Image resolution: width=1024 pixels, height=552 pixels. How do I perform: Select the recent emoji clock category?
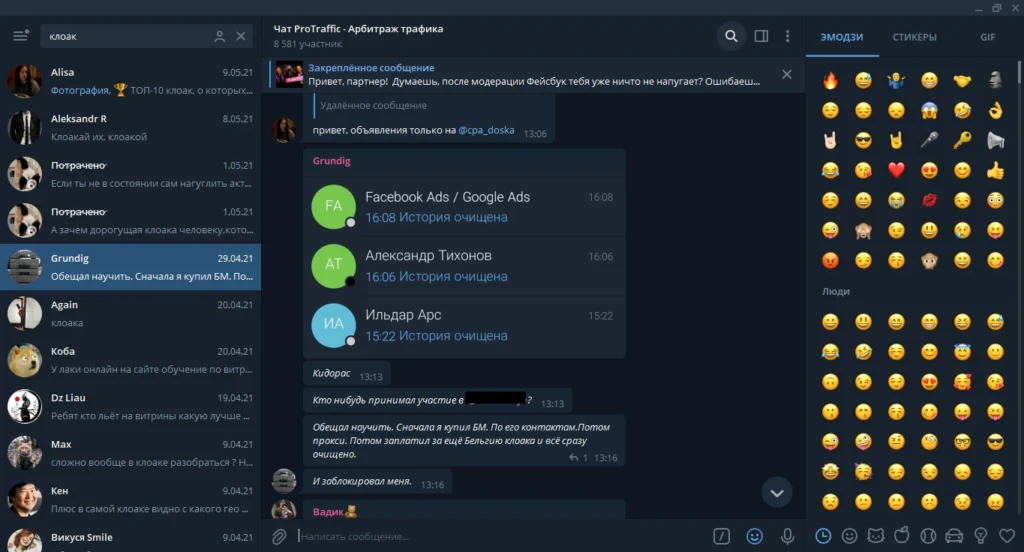click(823, 536)
